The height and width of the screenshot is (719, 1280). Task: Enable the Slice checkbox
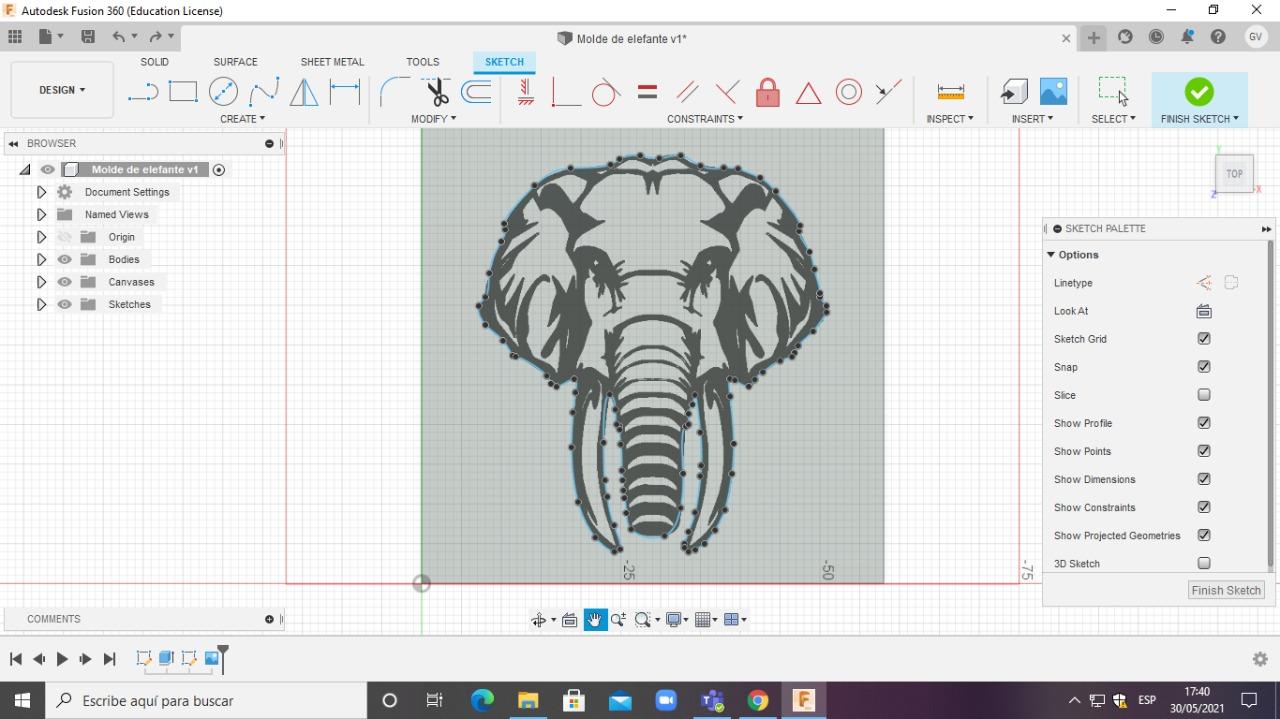pos(1204,395)
